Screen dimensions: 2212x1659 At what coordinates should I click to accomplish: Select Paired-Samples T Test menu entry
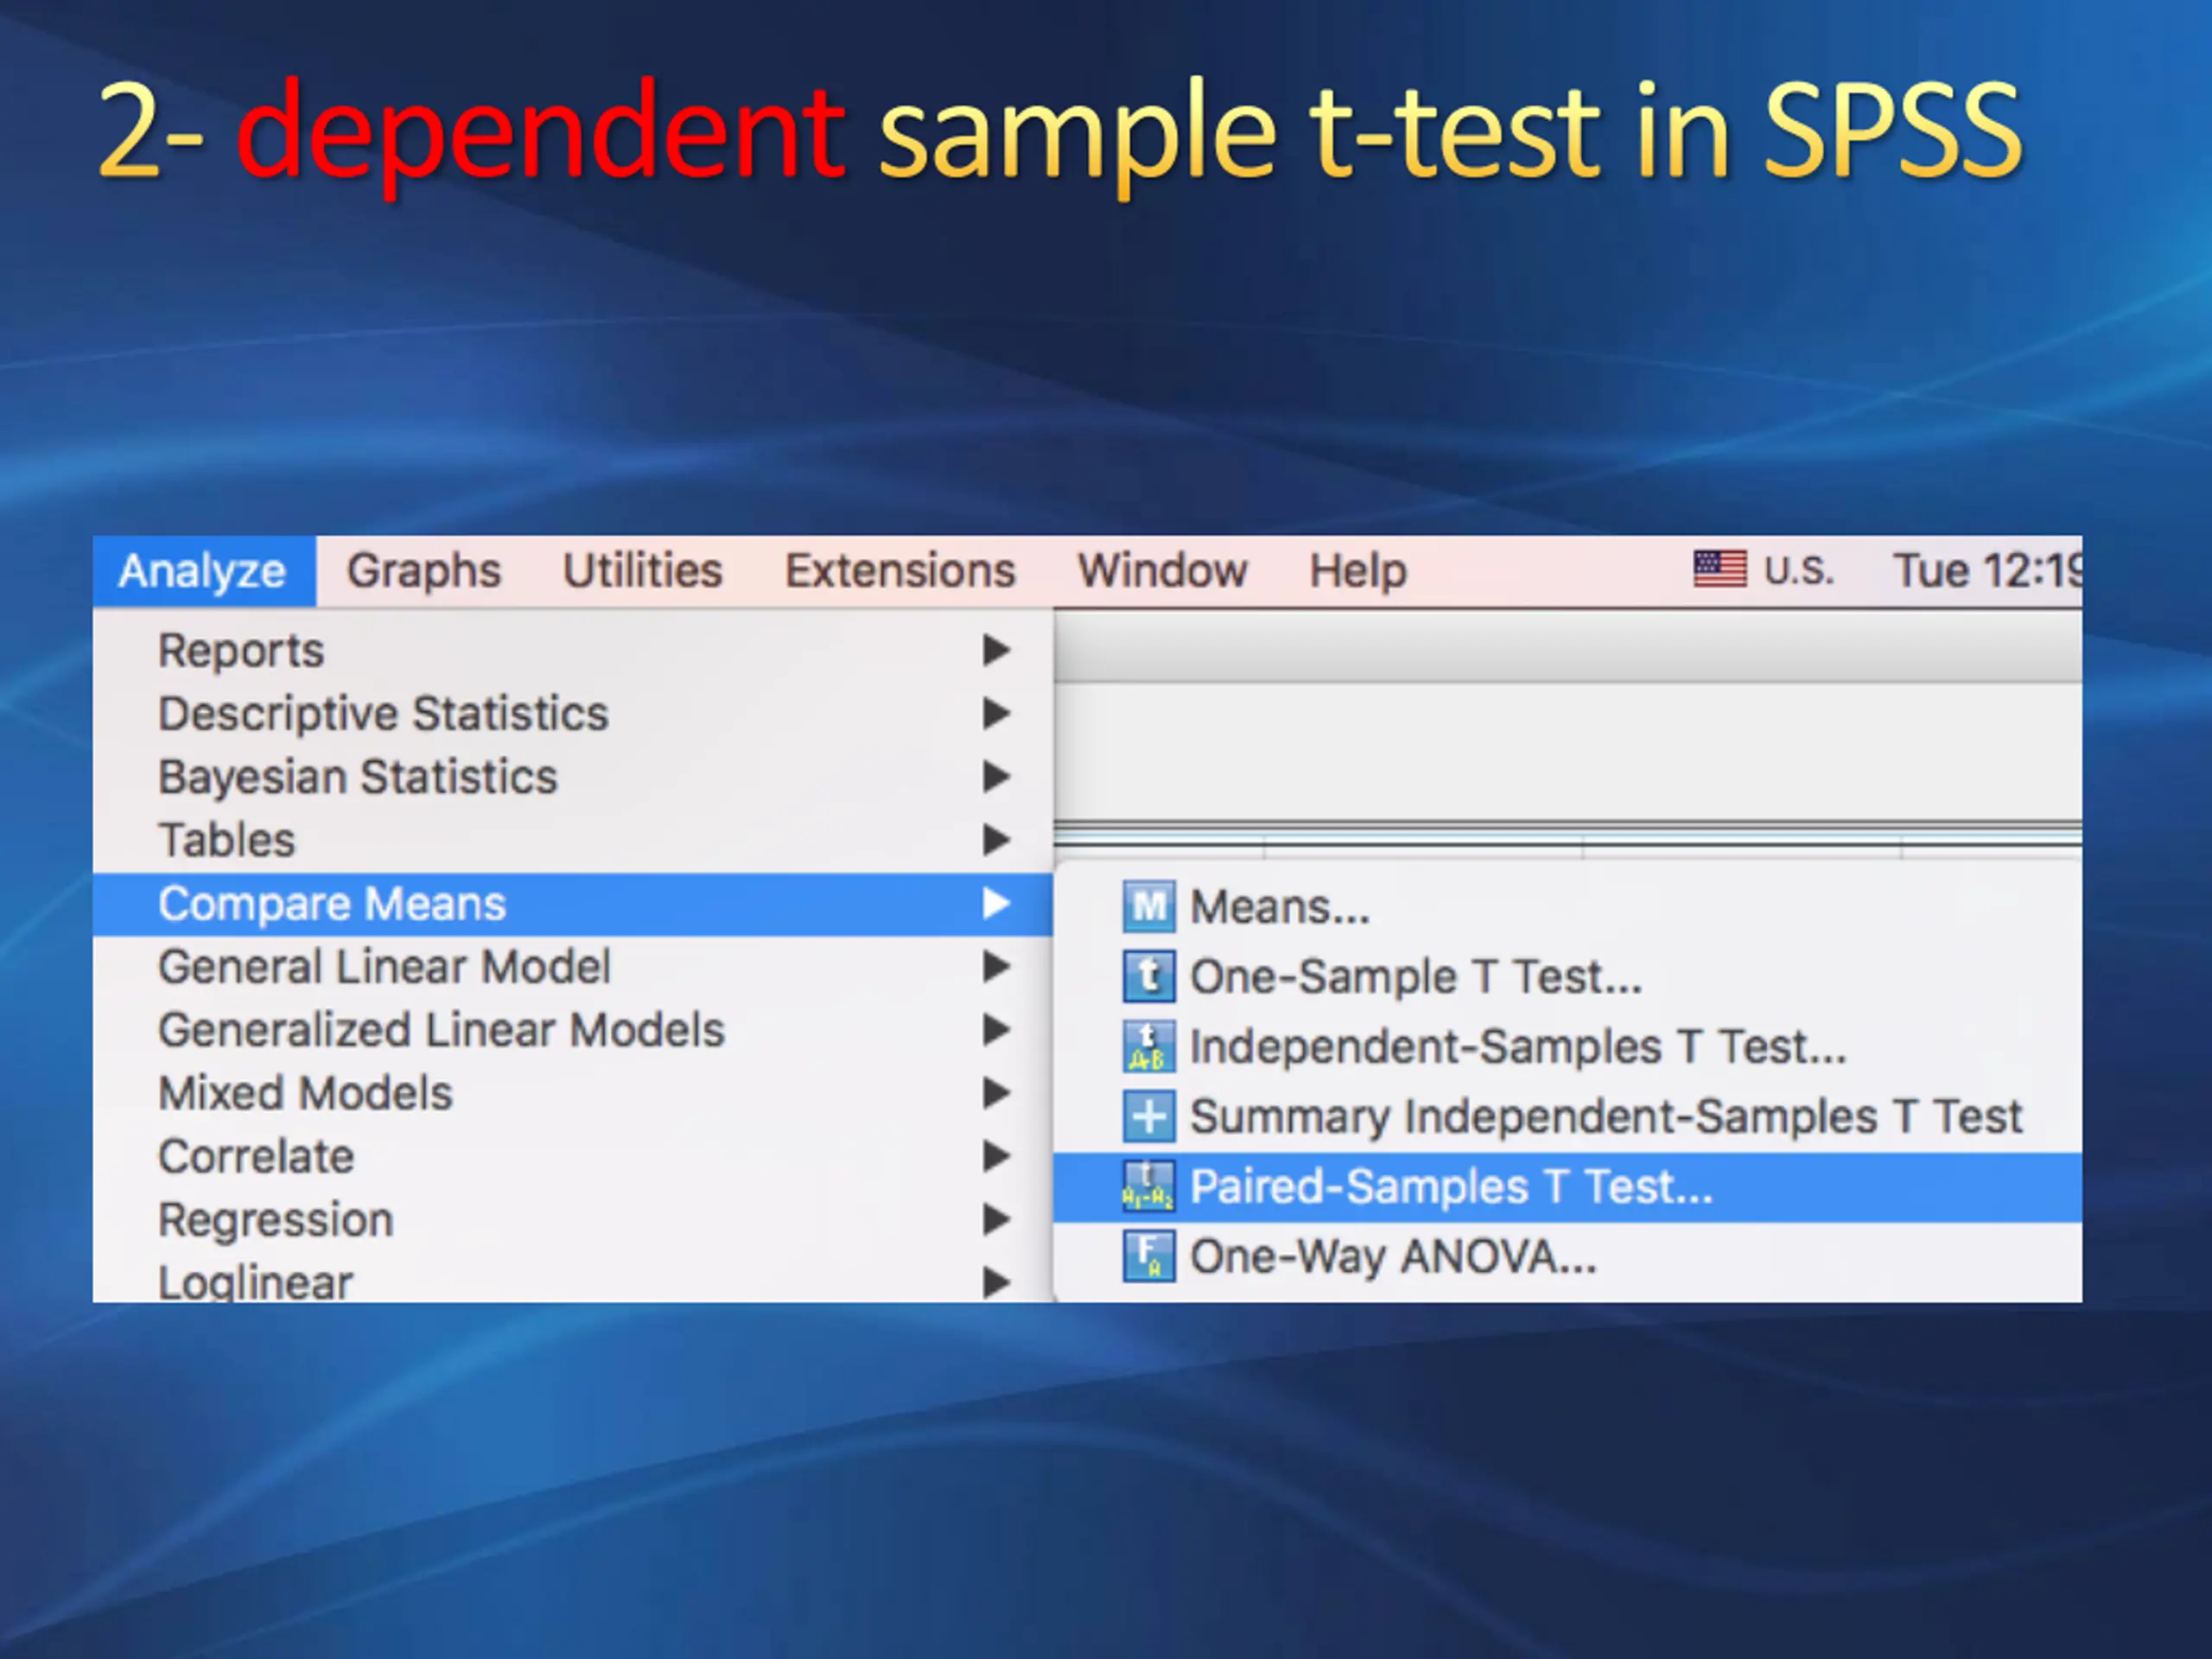(x=1450, y=1187)
